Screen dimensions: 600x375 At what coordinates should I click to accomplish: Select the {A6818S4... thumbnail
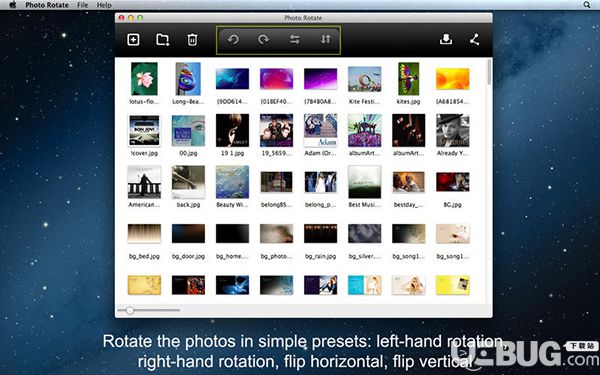453,79
